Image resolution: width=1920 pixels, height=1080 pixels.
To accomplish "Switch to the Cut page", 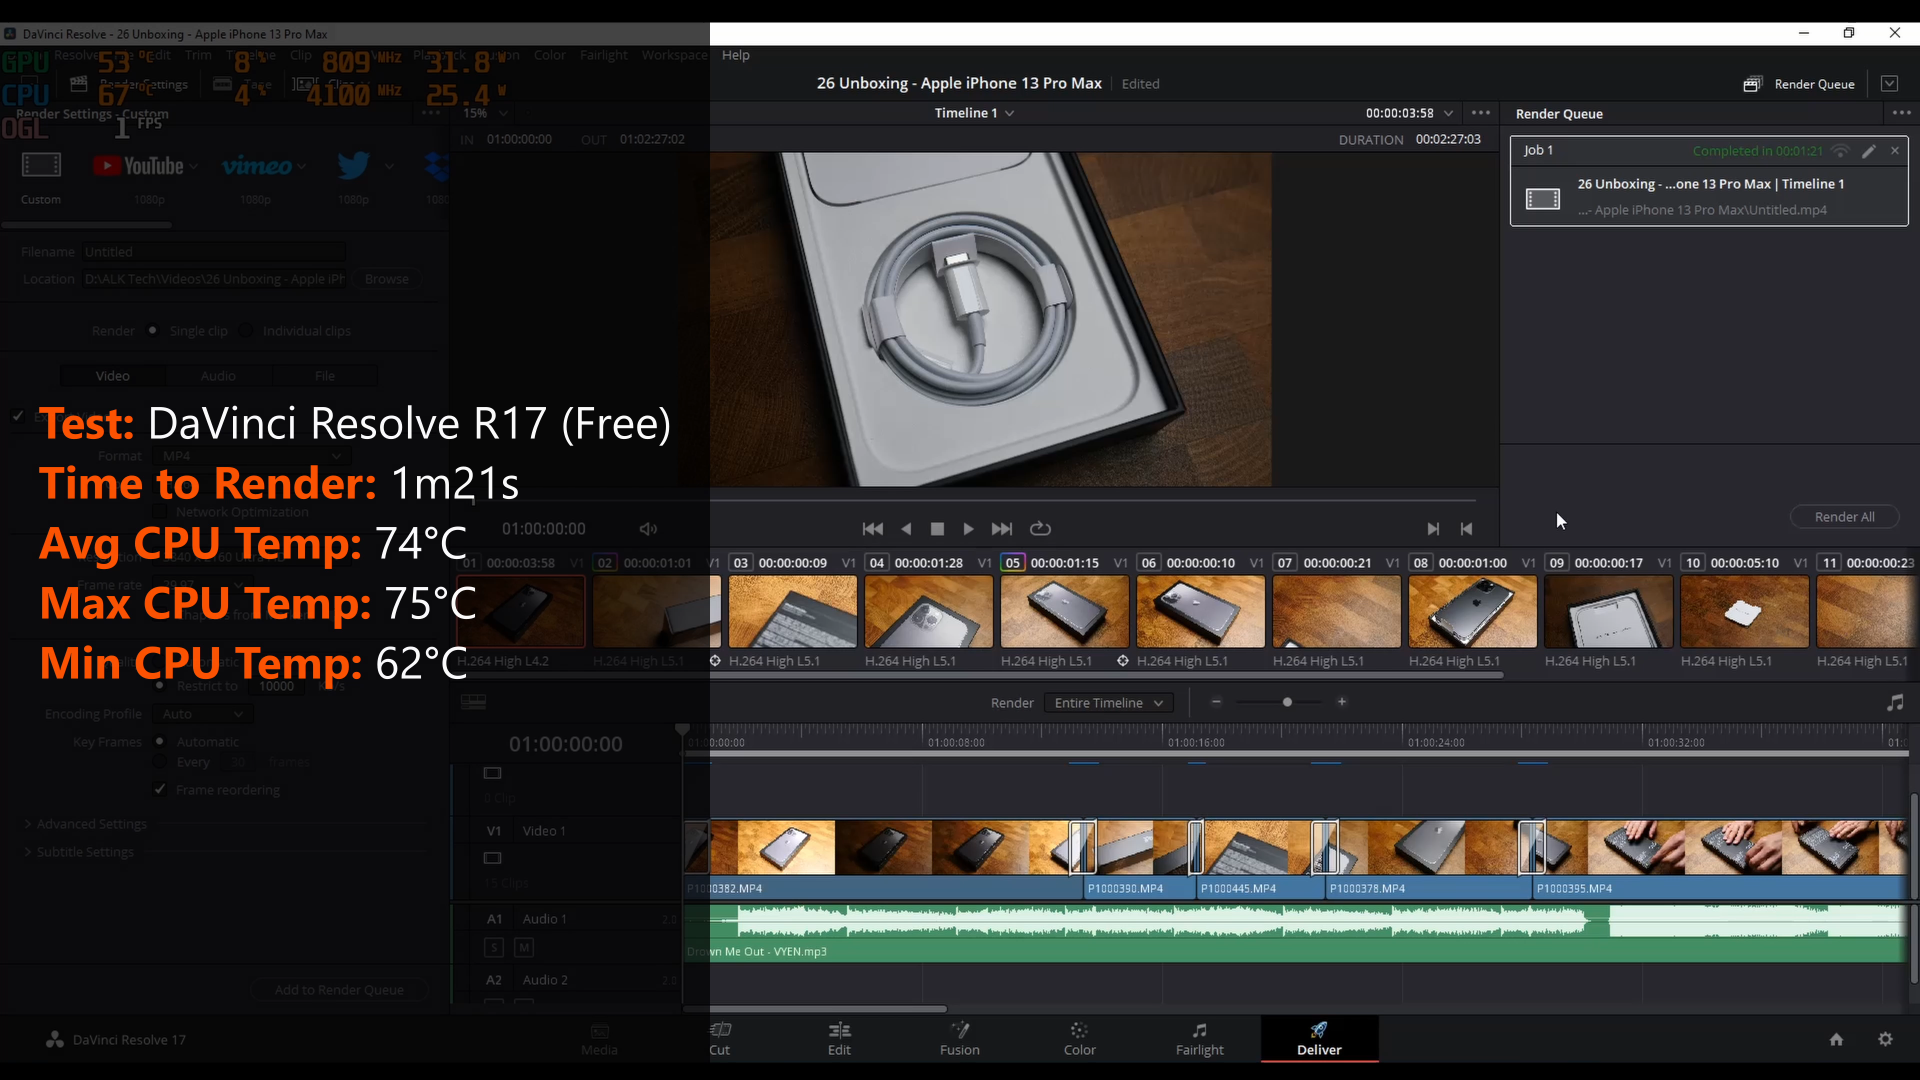I will [719, 1039].
